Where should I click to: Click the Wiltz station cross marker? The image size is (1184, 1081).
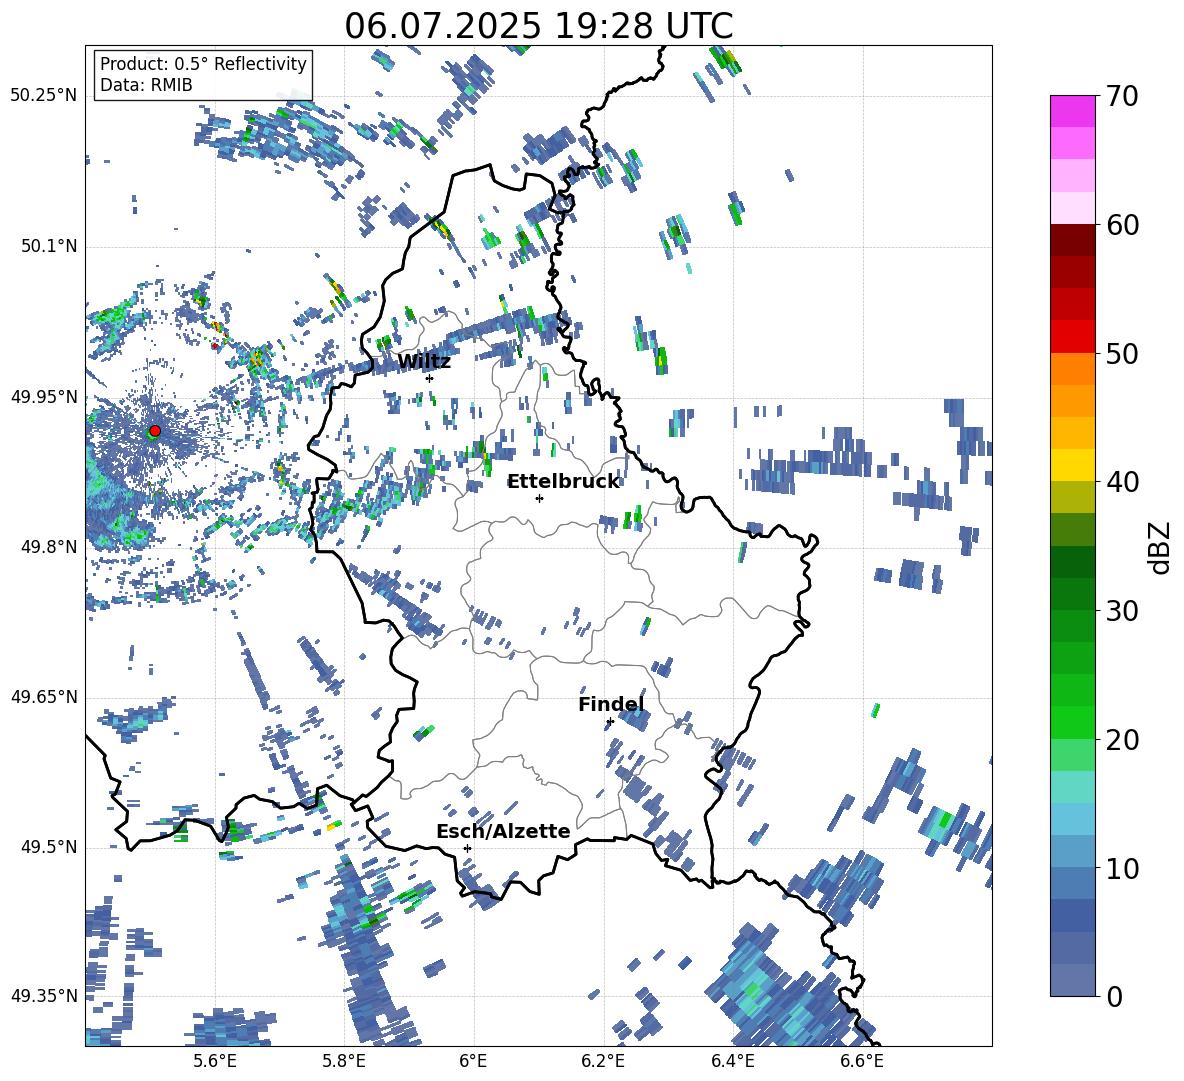point(429,378)
